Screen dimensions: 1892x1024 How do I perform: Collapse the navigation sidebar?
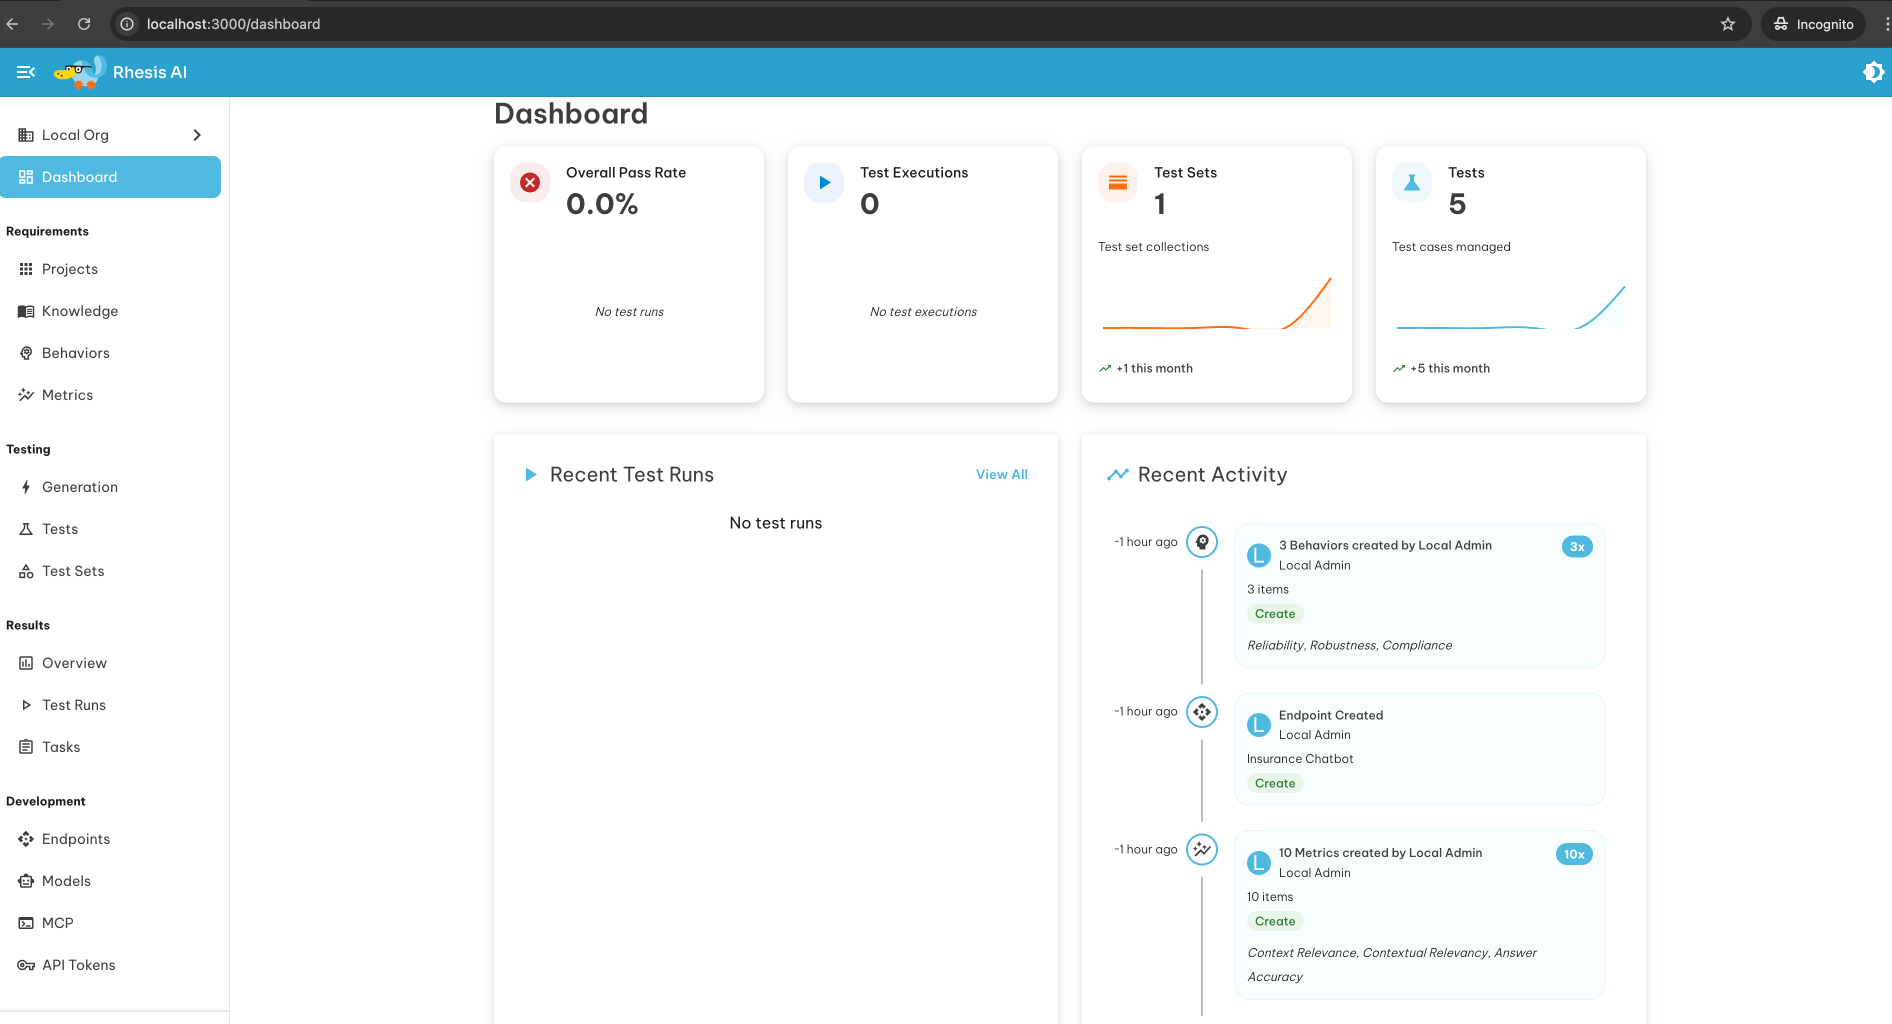click(x=25, y=72)
